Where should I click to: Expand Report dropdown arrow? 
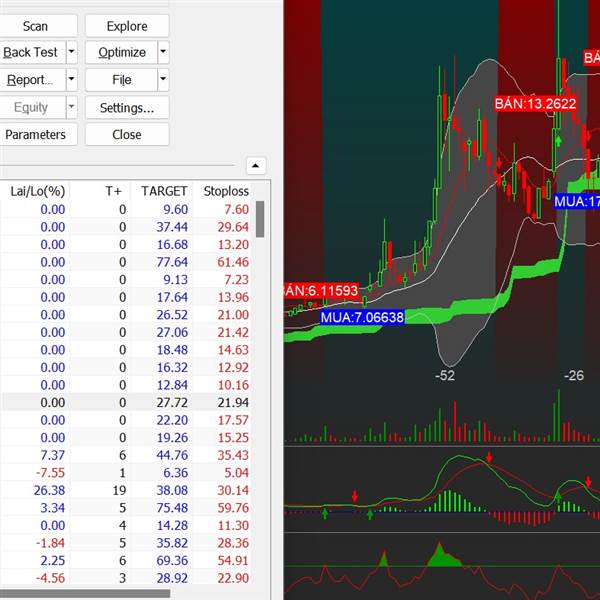tap(72, 80)
